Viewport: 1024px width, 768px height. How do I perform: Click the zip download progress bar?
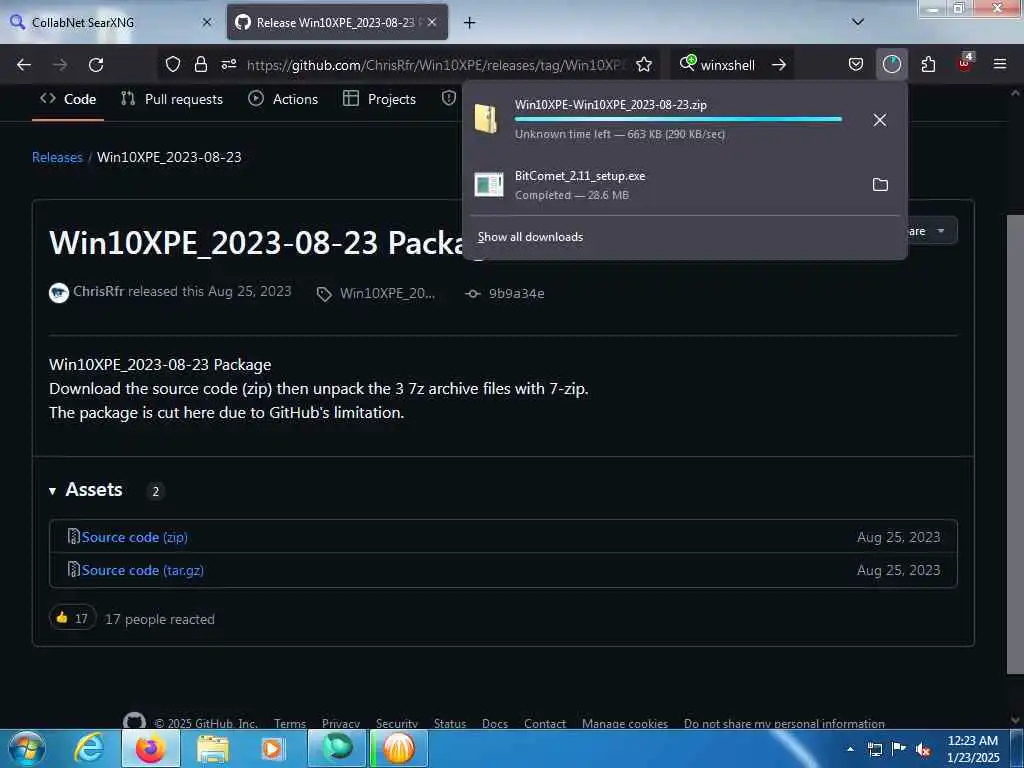[x=678, y=120]
